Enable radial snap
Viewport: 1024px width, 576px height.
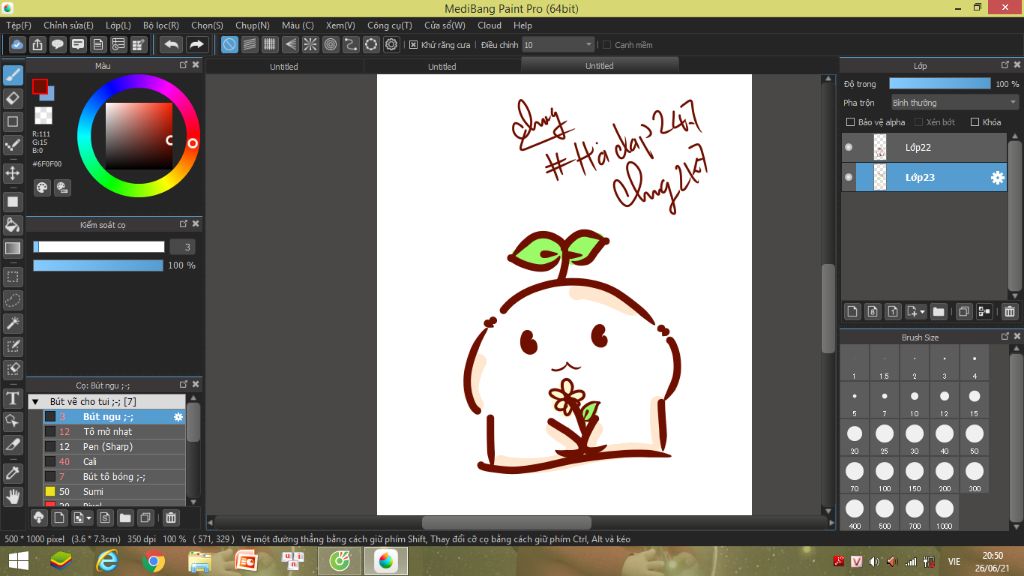pos(310,44)
